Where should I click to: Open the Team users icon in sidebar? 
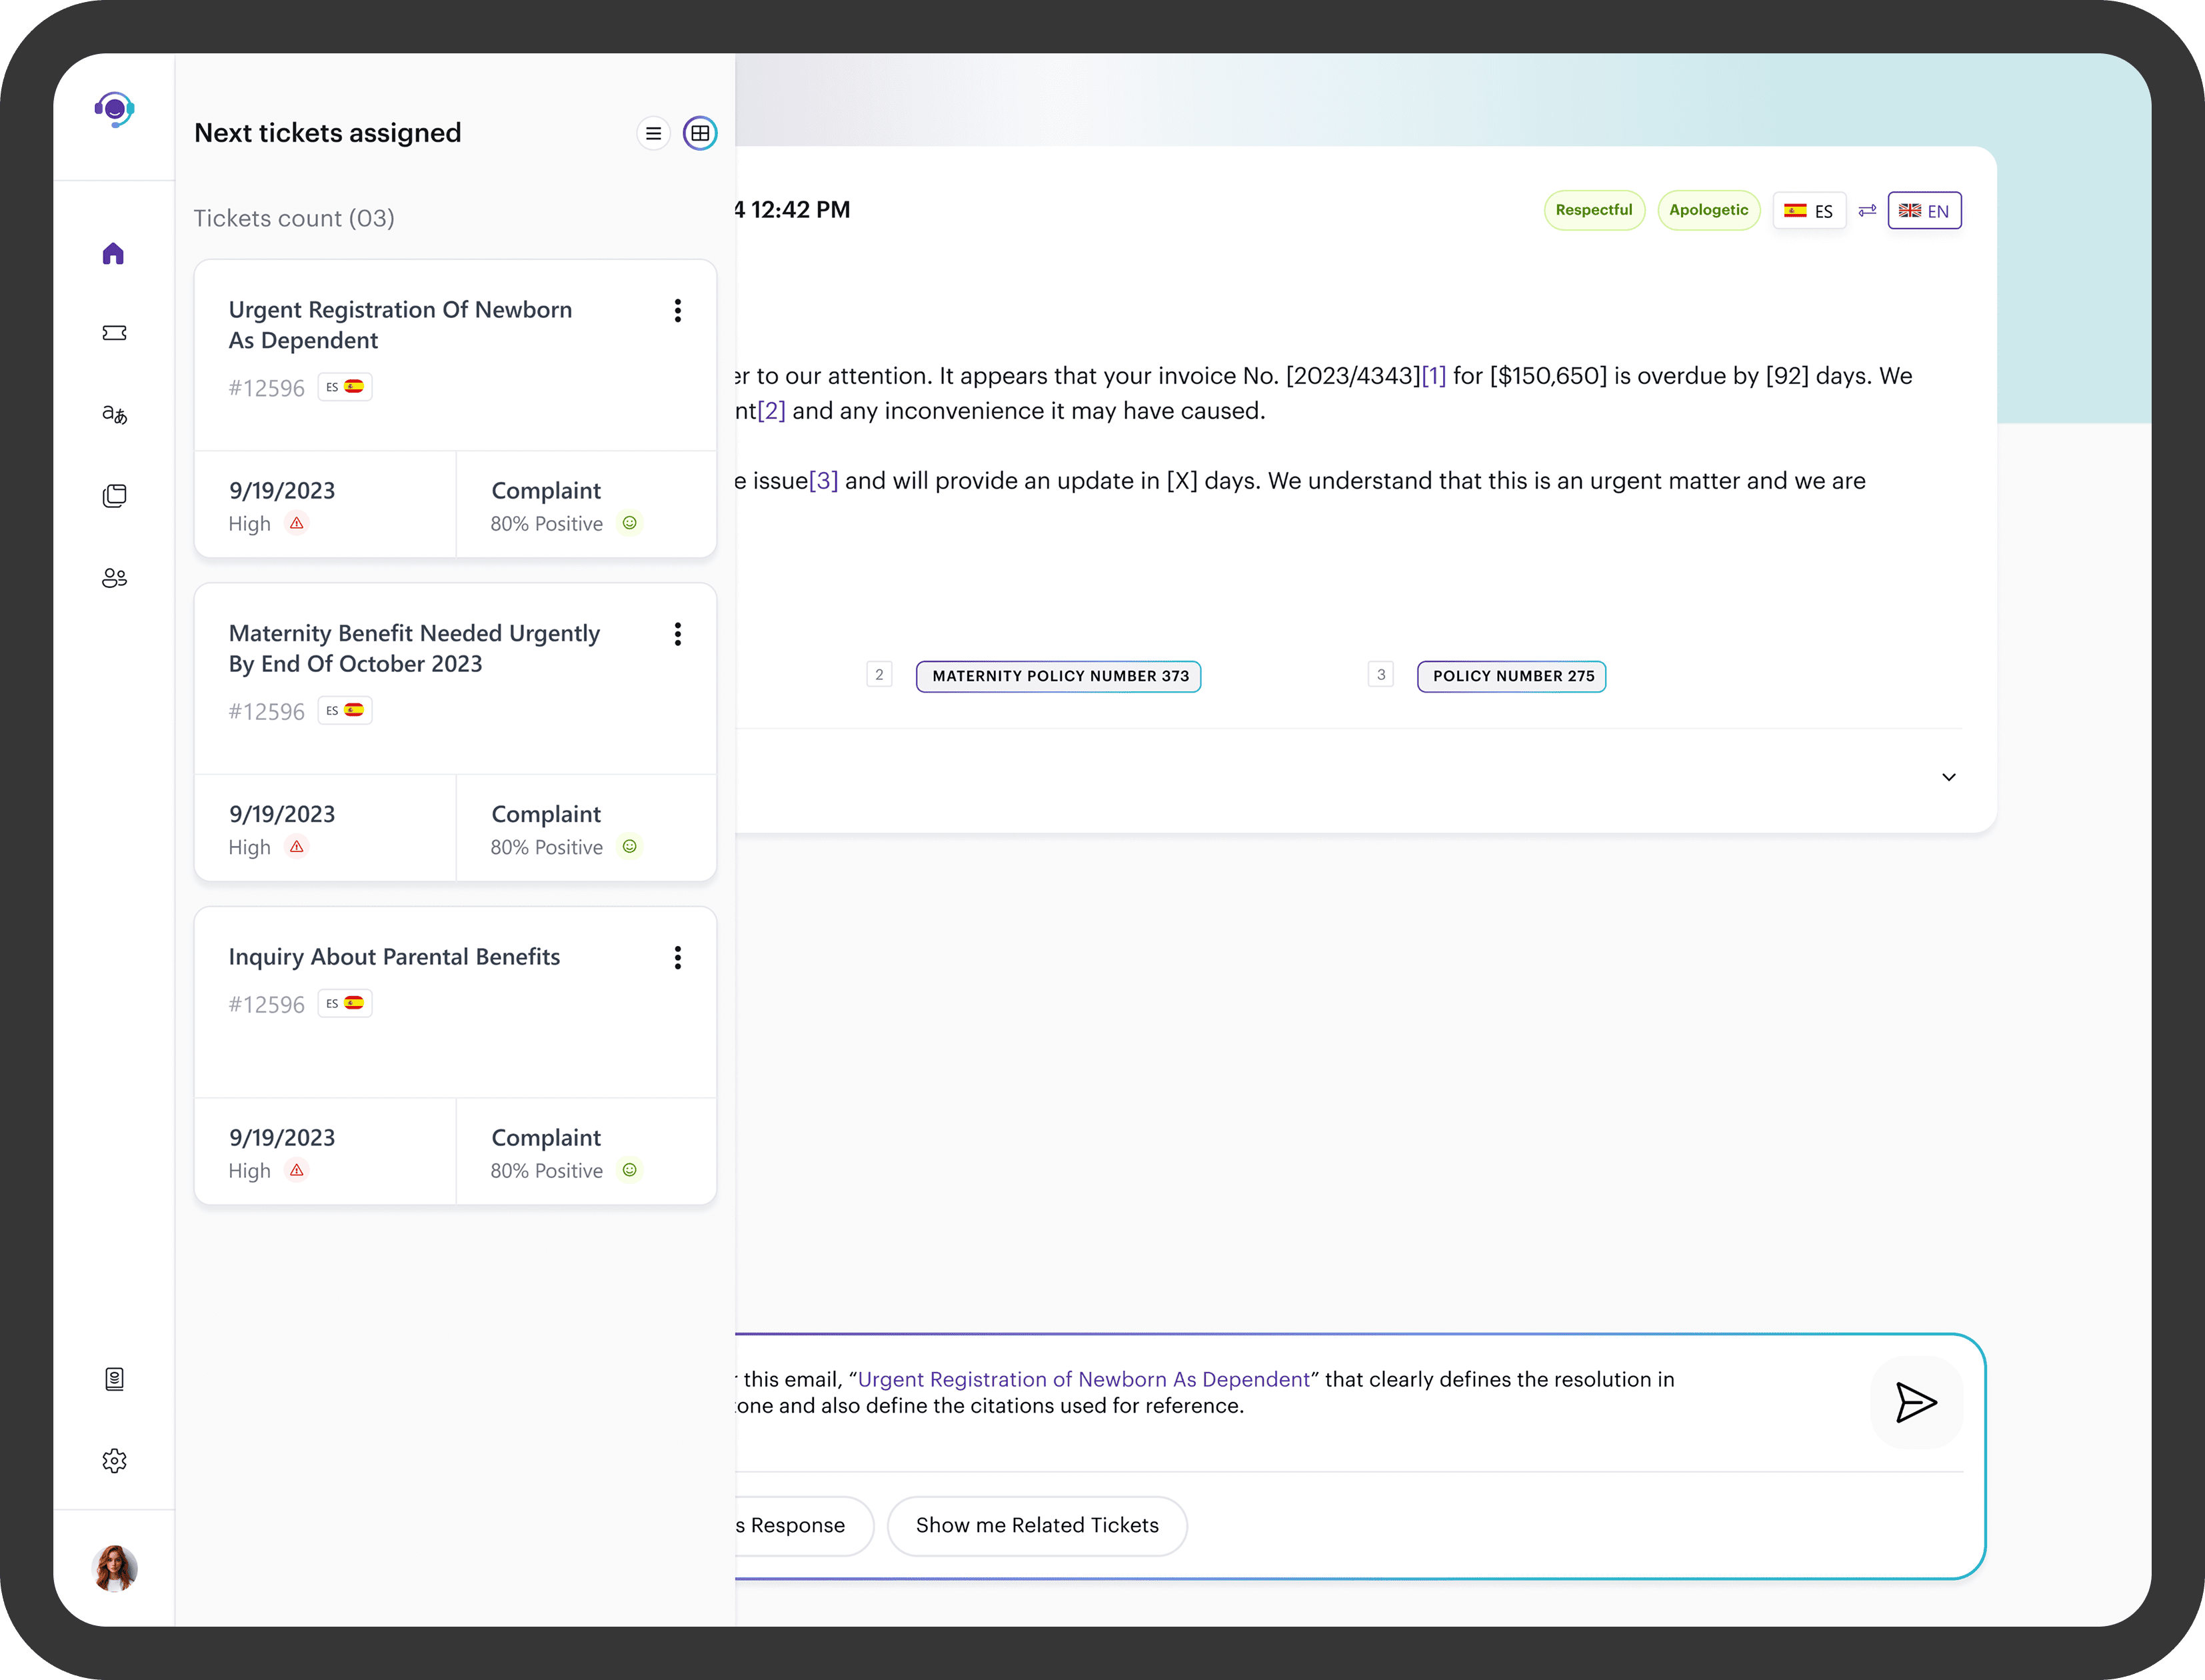coord(114,578)
